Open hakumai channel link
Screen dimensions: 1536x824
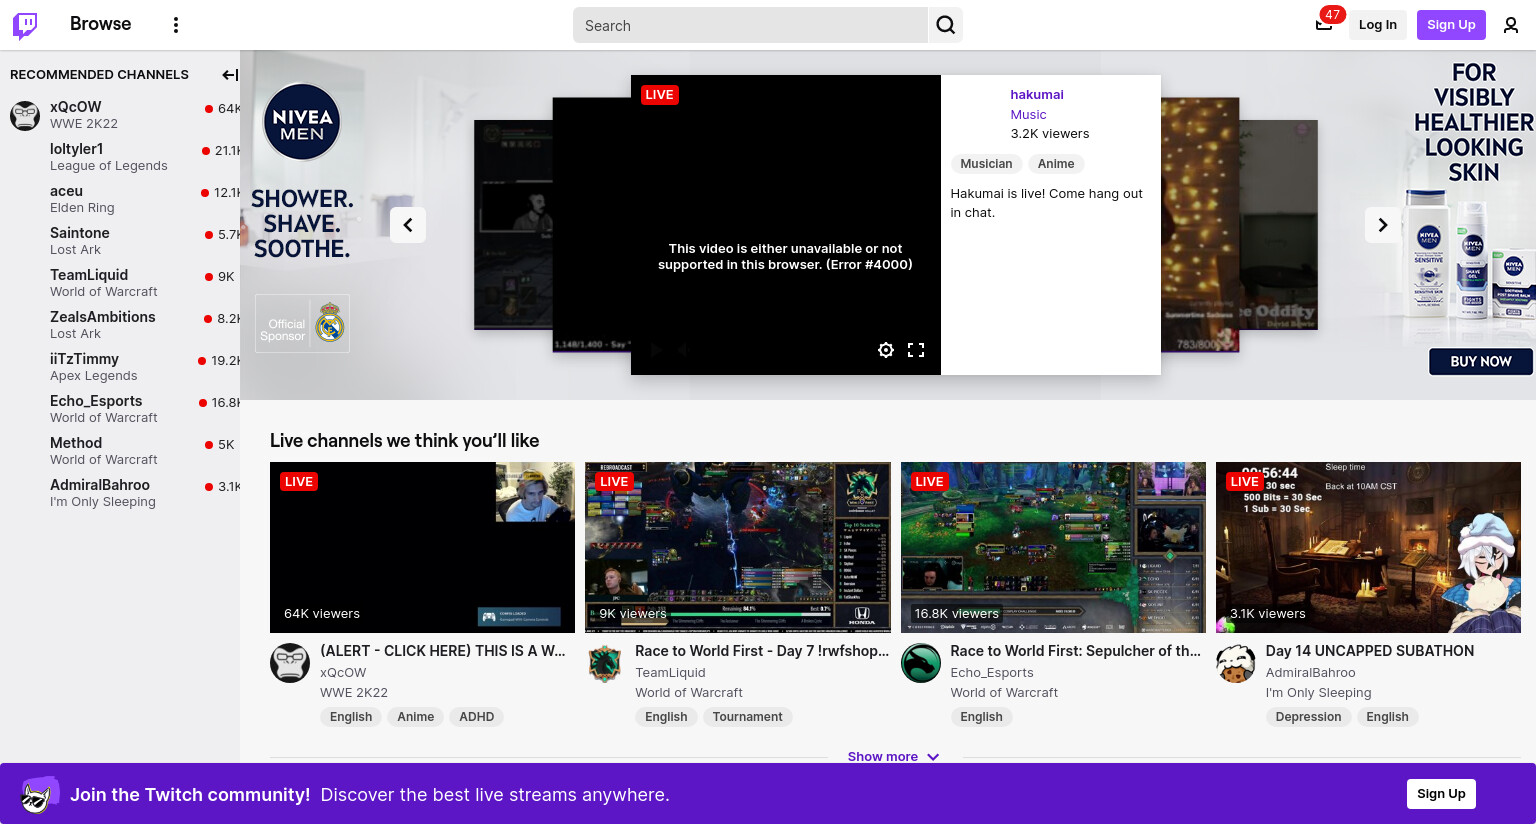click(x=1037, y=95)
